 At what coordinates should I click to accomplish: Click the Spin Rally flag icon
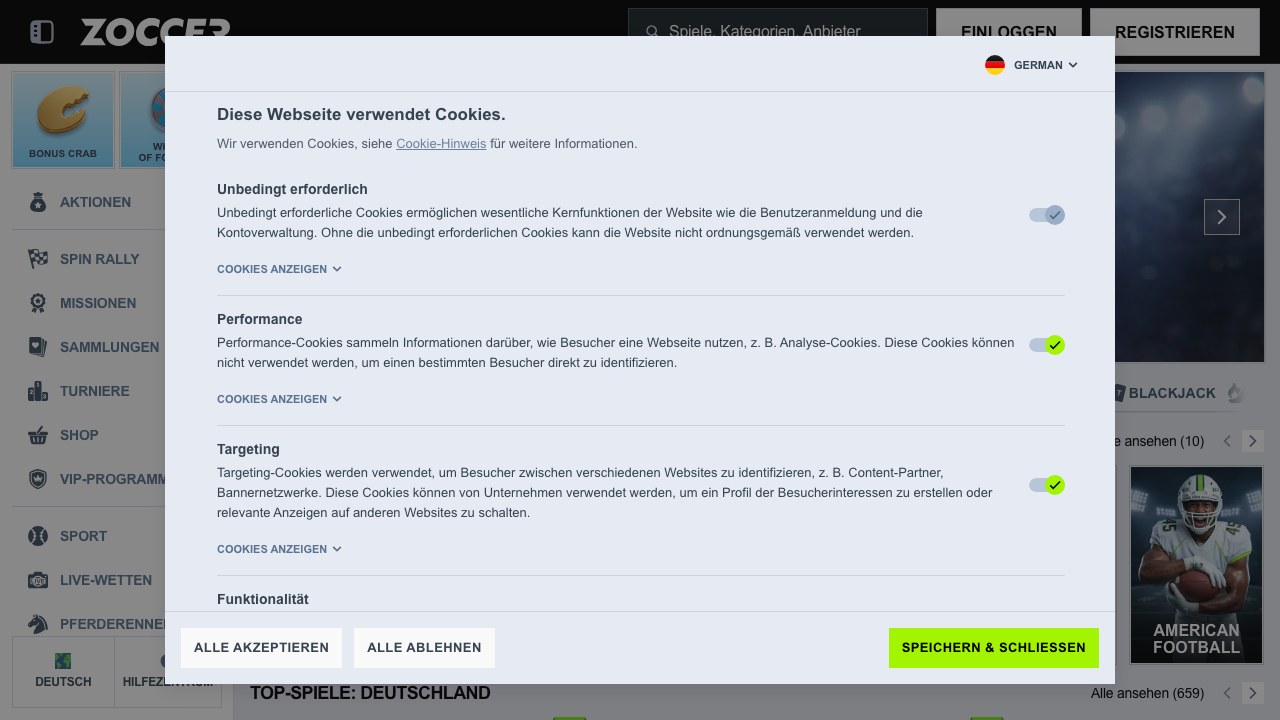pos(38,259)
